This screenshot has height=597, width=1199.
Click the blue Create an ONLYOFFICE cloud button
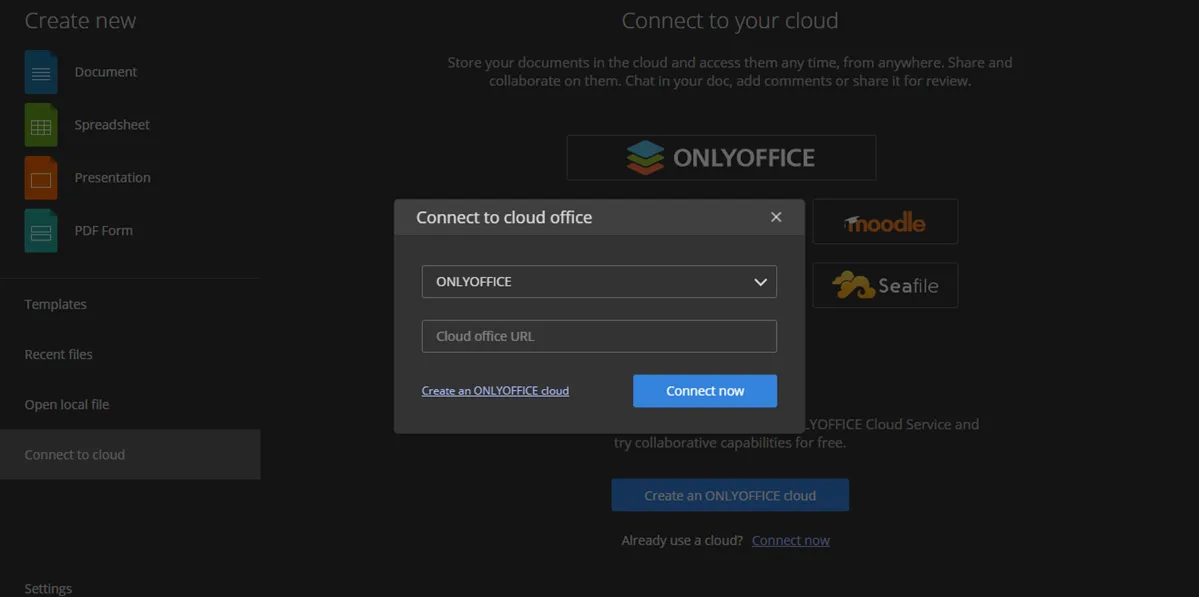(729, 495)
